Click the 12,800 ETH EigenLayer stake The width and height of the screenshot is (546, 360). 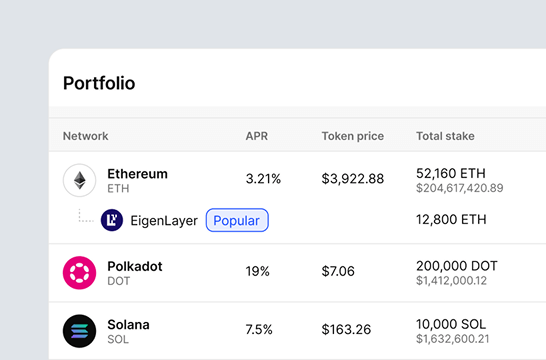(451, 220)
